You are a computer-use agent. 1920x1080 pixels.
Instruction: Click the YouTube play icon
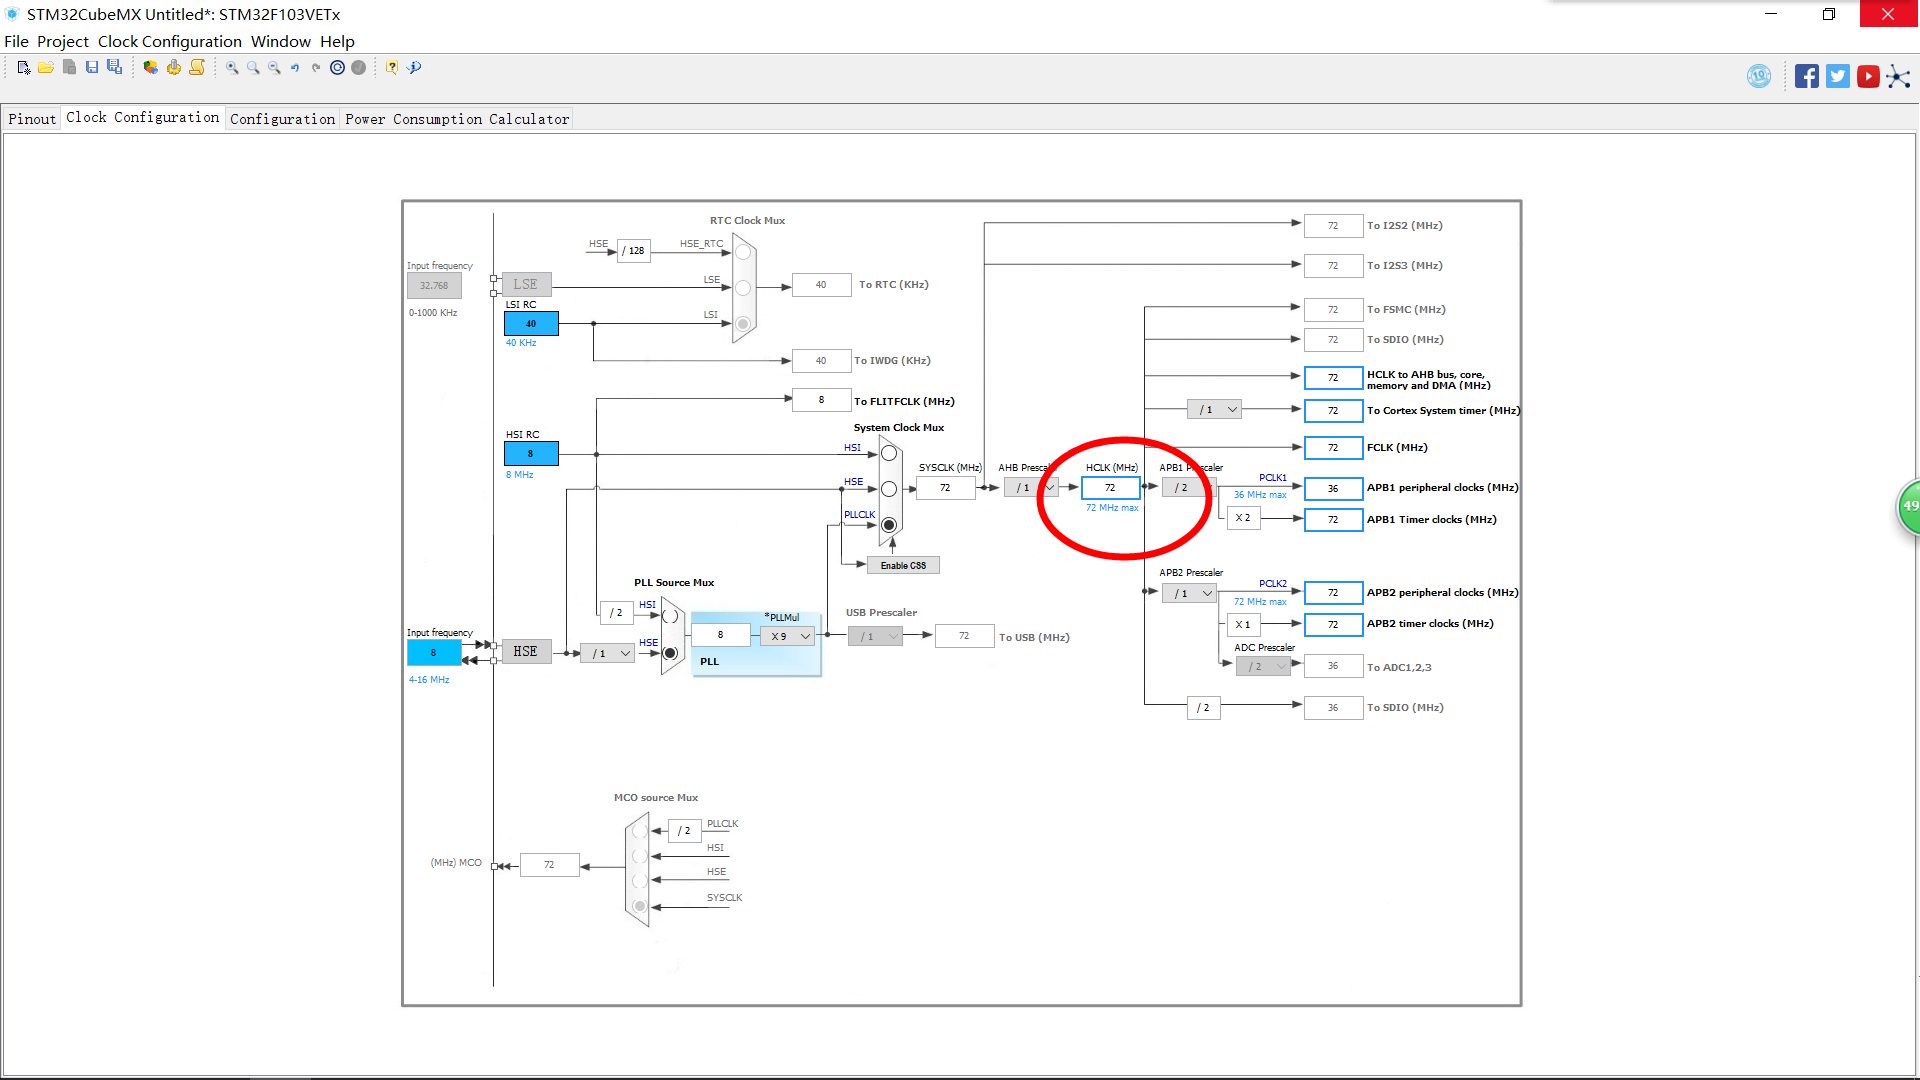click(1868, 76)
